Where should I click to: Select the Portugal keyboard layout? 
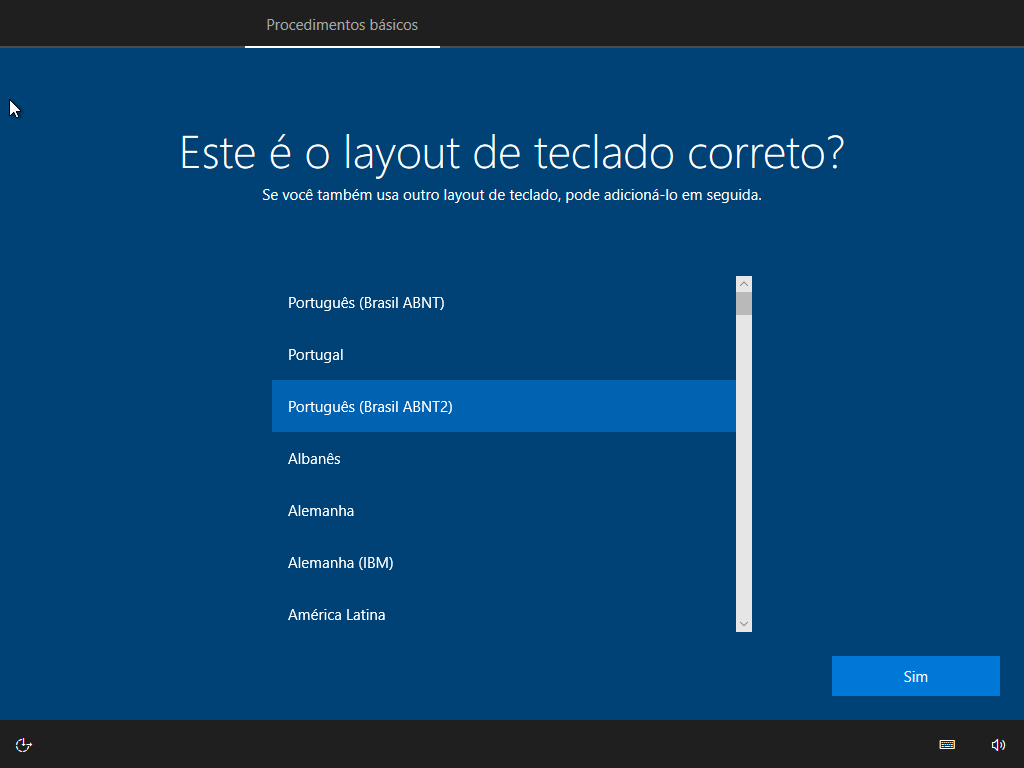(504, 355)
